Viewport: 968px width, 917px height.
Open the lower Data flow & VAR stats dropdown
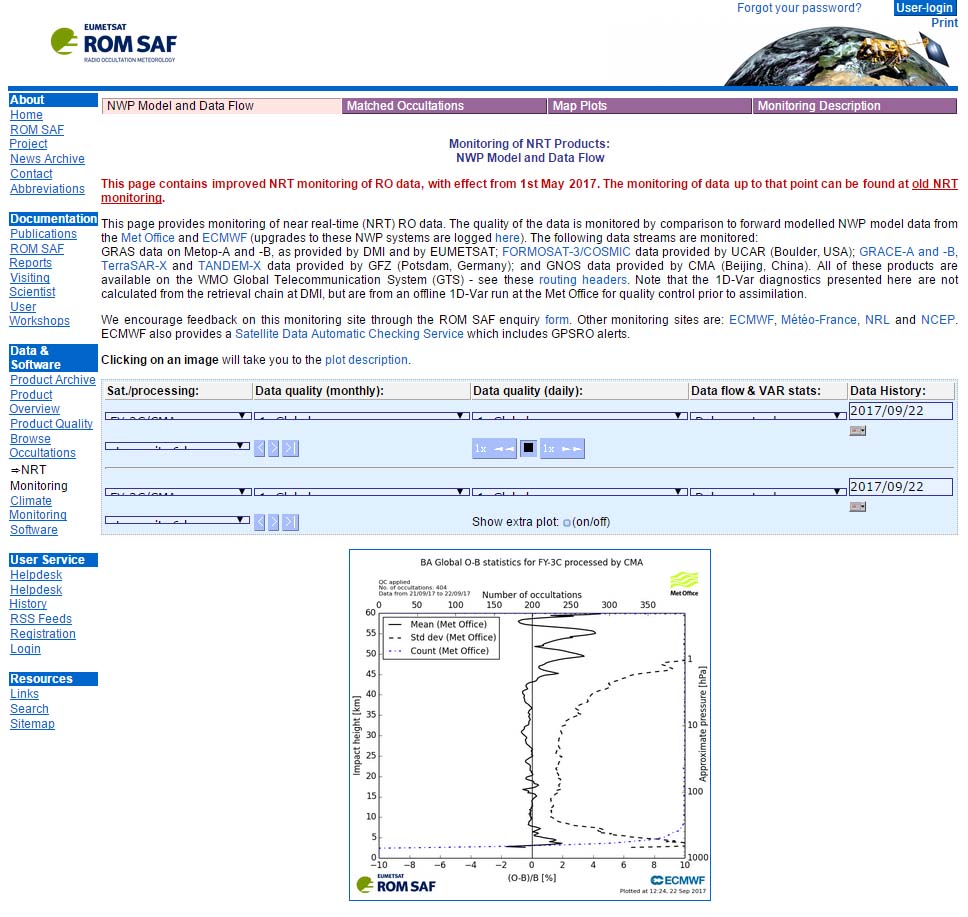point(768,492)
